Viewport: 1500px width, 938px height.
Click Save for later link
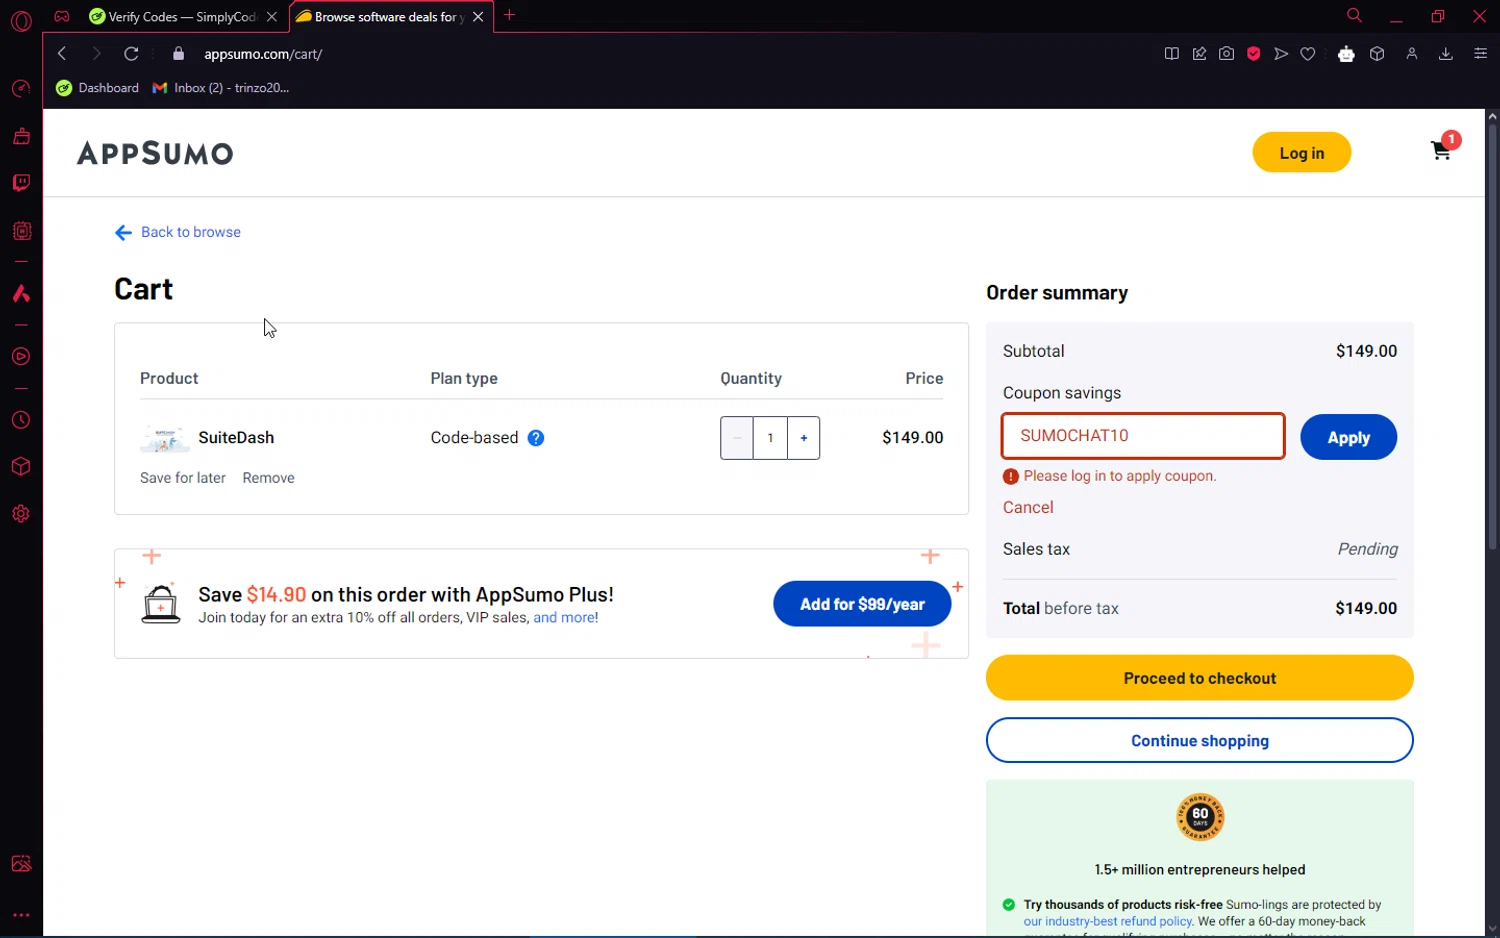click(x=183, y=478)
